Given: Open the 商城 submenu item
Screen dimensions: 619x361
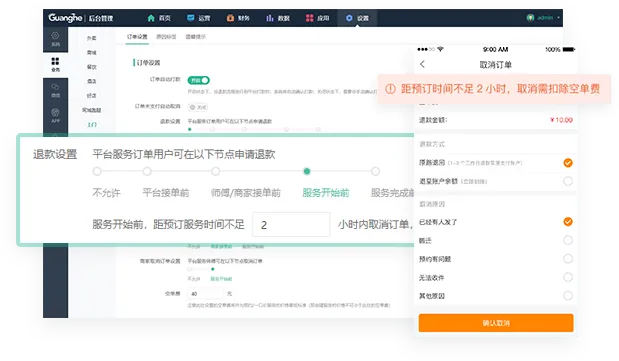Looking at the screenshot, I should tap(92, 53).
